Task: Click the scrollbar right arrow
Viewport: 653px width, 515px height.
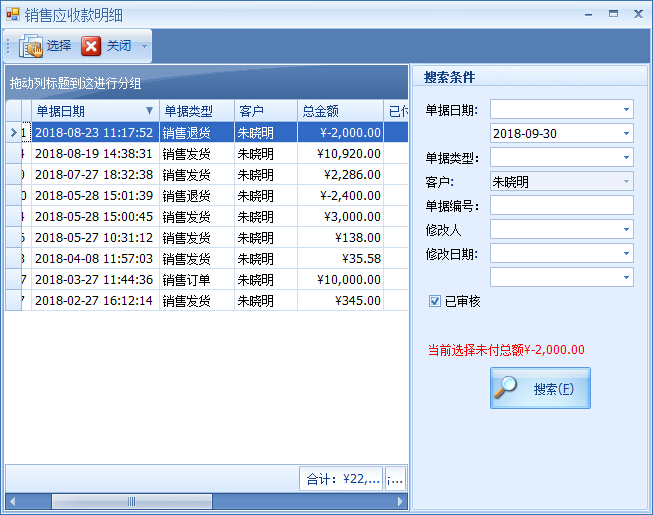Action: coord(400,501)
